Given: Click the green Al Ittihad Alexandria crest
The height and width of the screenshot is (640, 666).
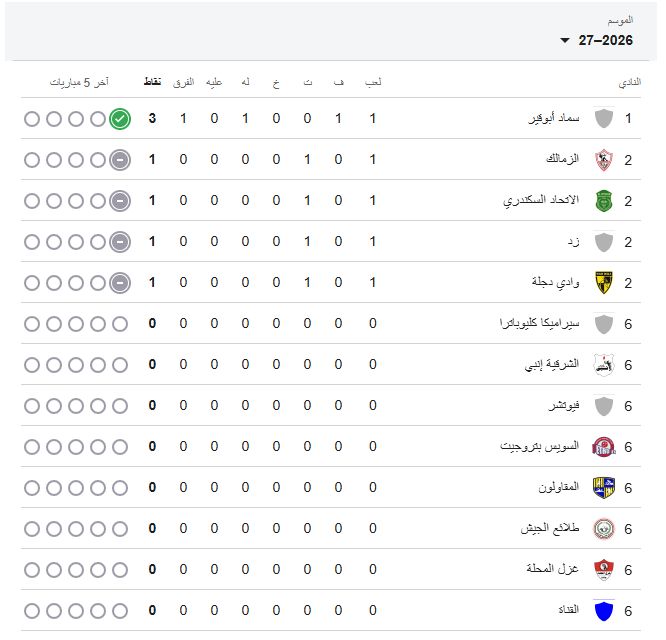Looking at the screenshot, I should [x=604, y=201].
